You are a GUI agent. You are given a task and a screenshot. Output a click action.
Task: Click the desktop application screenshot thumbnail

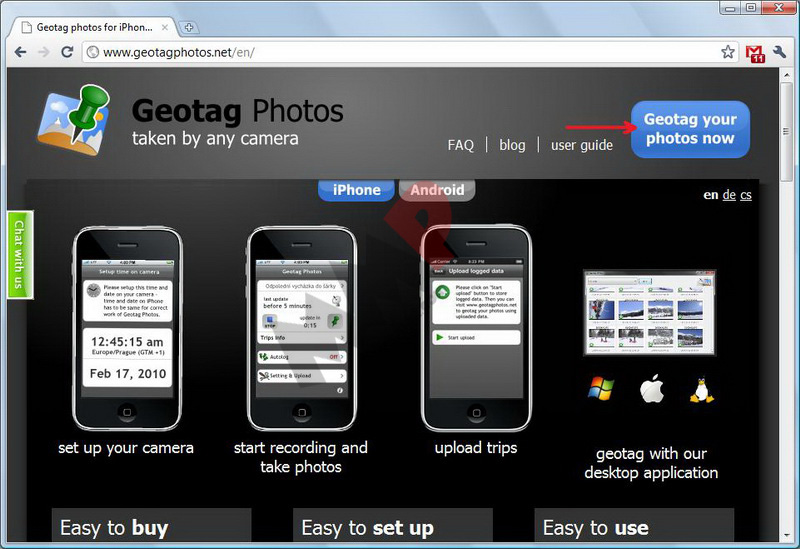(649, 312)
